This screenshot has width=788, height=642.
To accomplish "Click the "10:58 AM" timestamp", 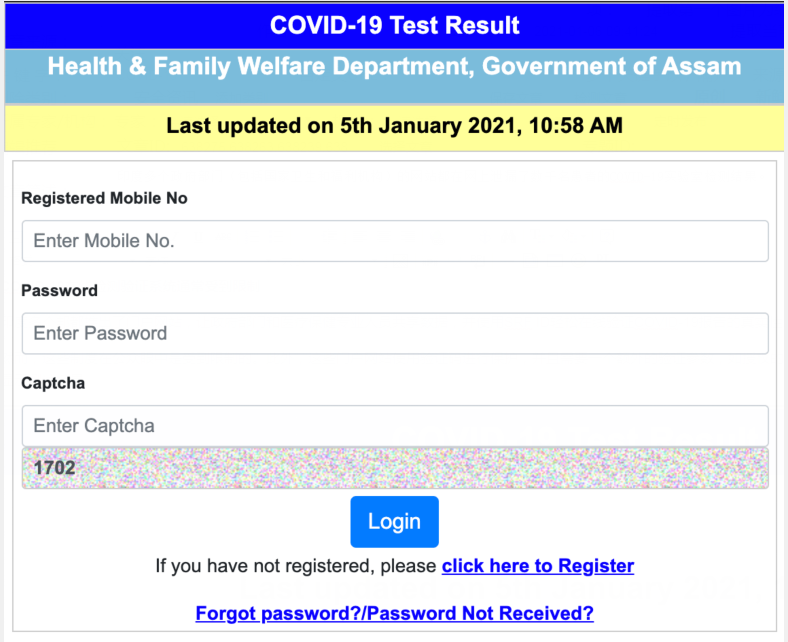I will pyautogui.click(x=576, y=126).
